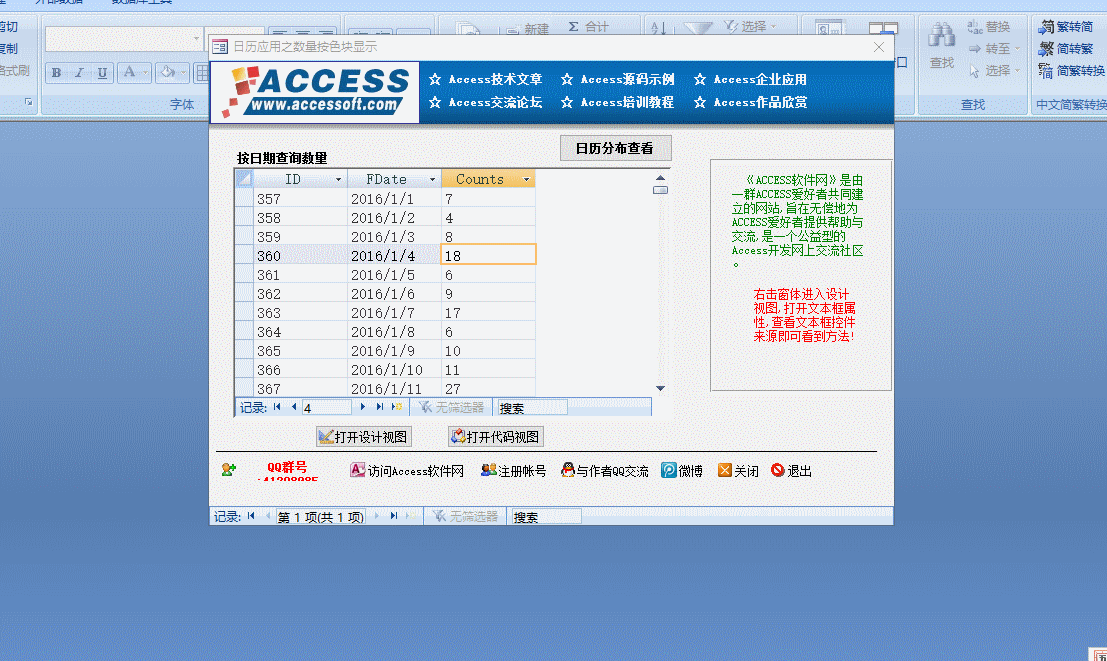Viewport: 1107px width, 661px height.
Task: Open the 选择 select dropdown in Find group
Action: pos(994,71)
